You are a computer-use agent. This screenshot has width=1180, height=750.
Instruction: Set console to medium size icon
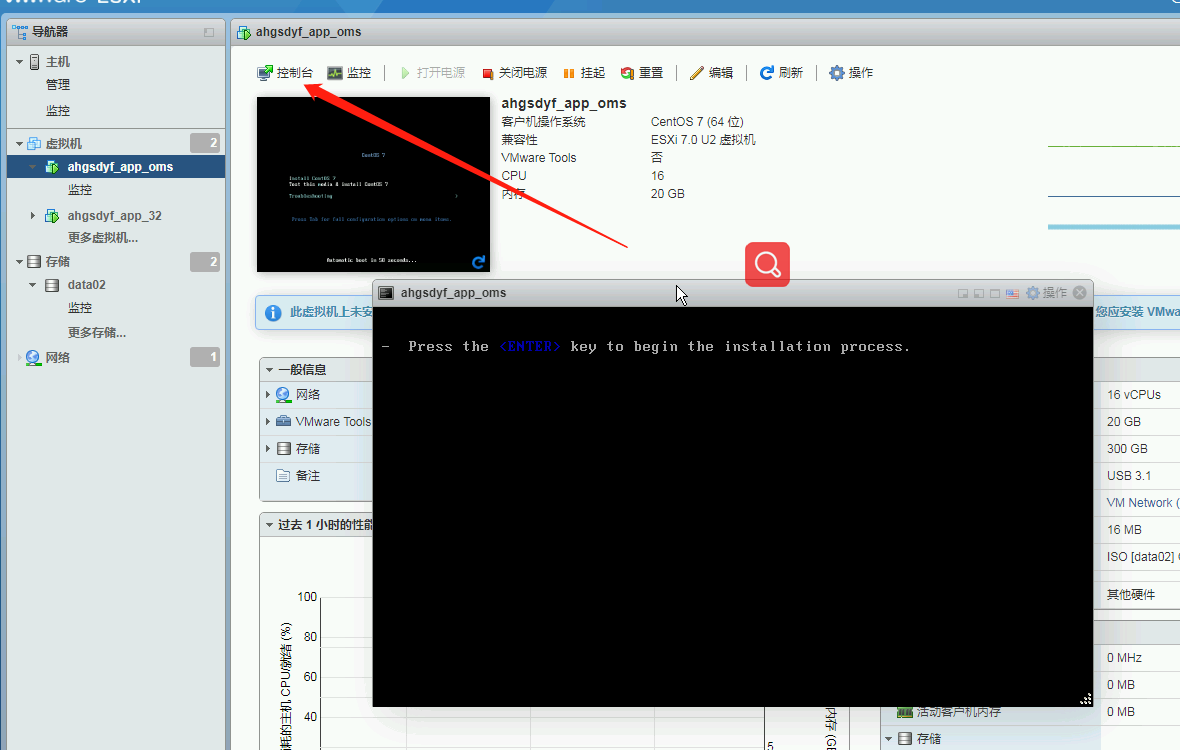coord(978,293)
